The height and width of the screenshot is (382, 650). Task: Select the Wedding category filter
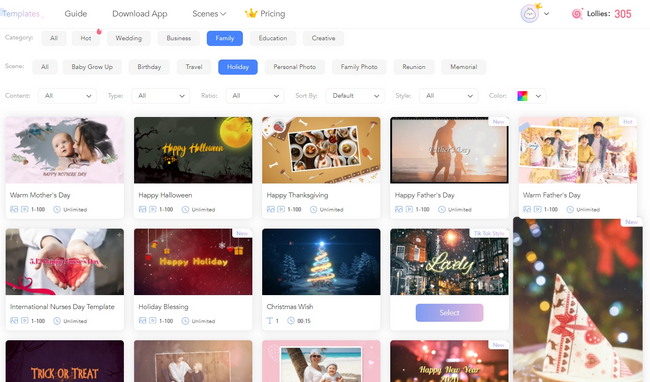point(129,38)
